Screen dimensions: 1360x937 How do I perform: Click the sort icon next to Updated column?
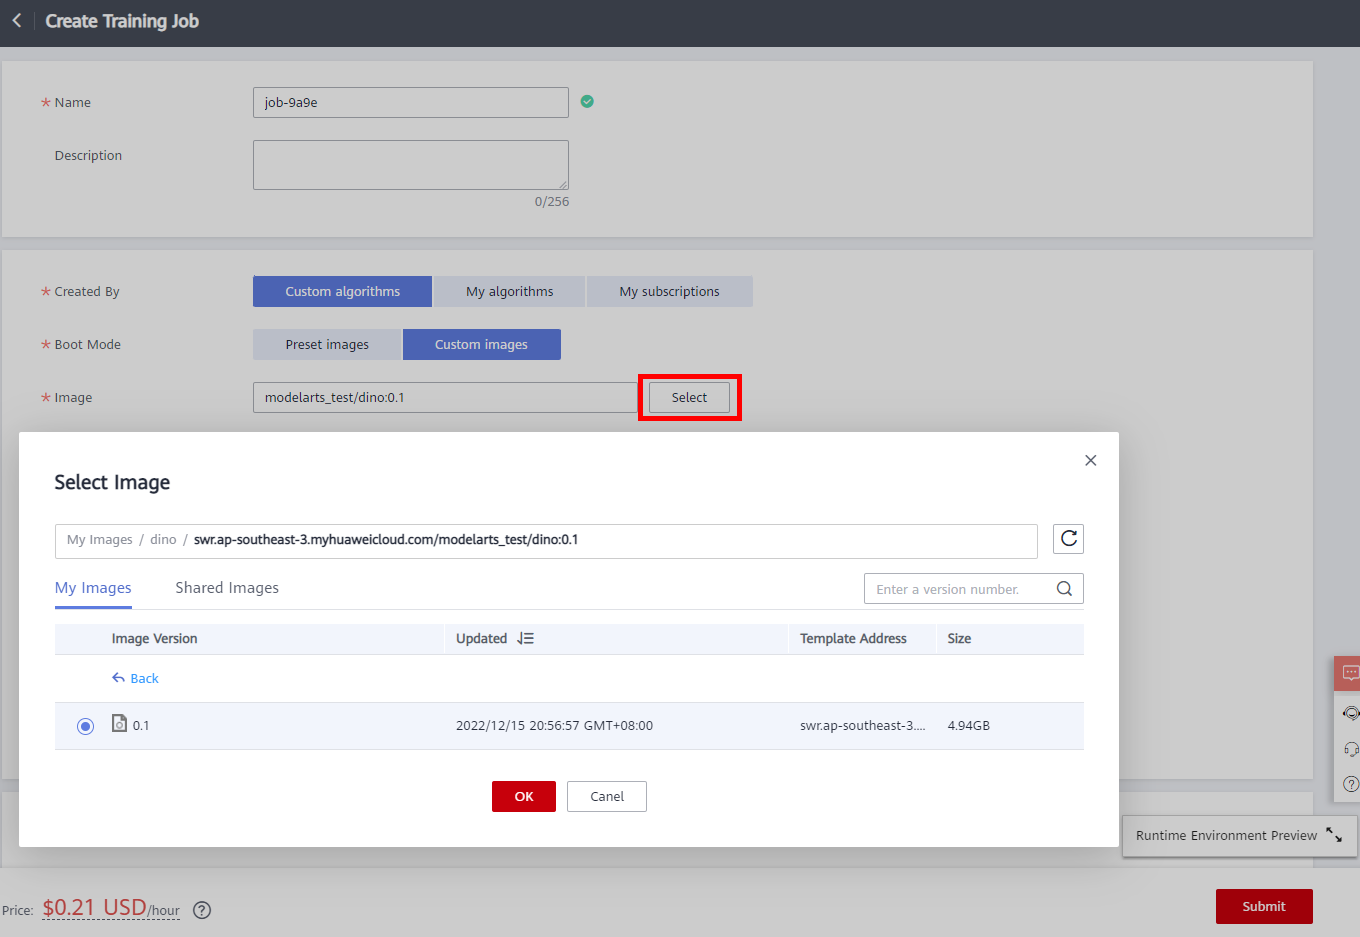pyautogui.click(x=526, y=638)
